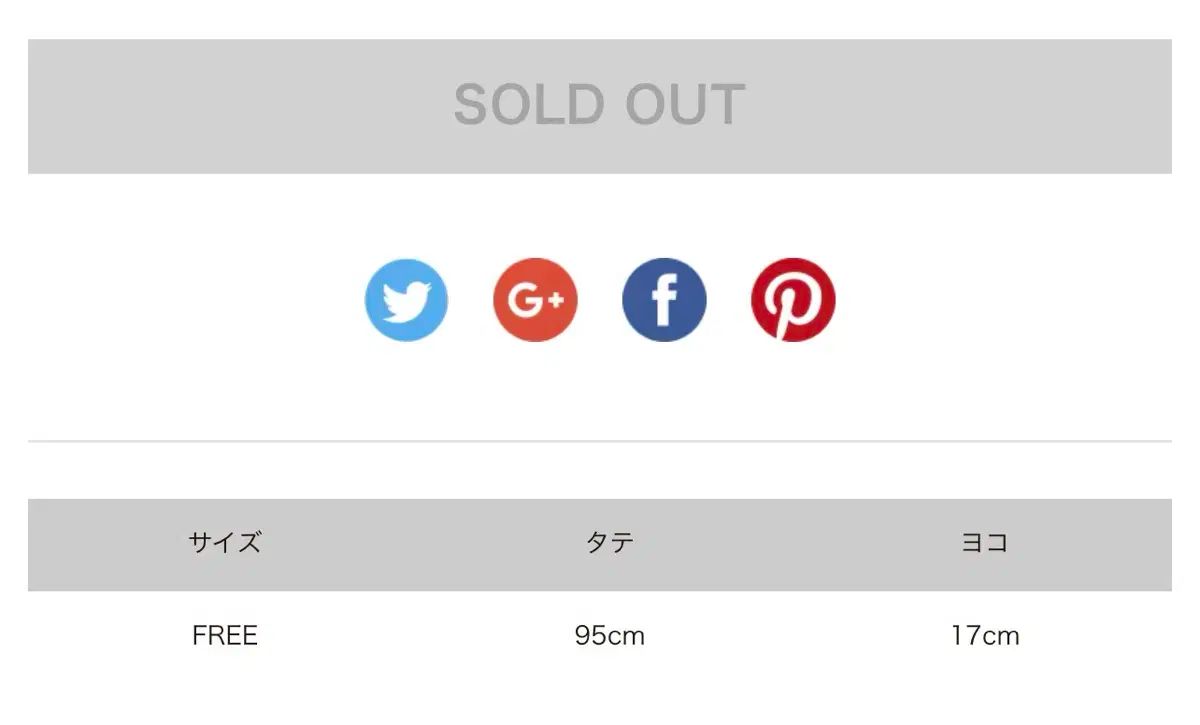Click the 17cm width value
Screen dimensions: 1200x725
click(985, 636)
